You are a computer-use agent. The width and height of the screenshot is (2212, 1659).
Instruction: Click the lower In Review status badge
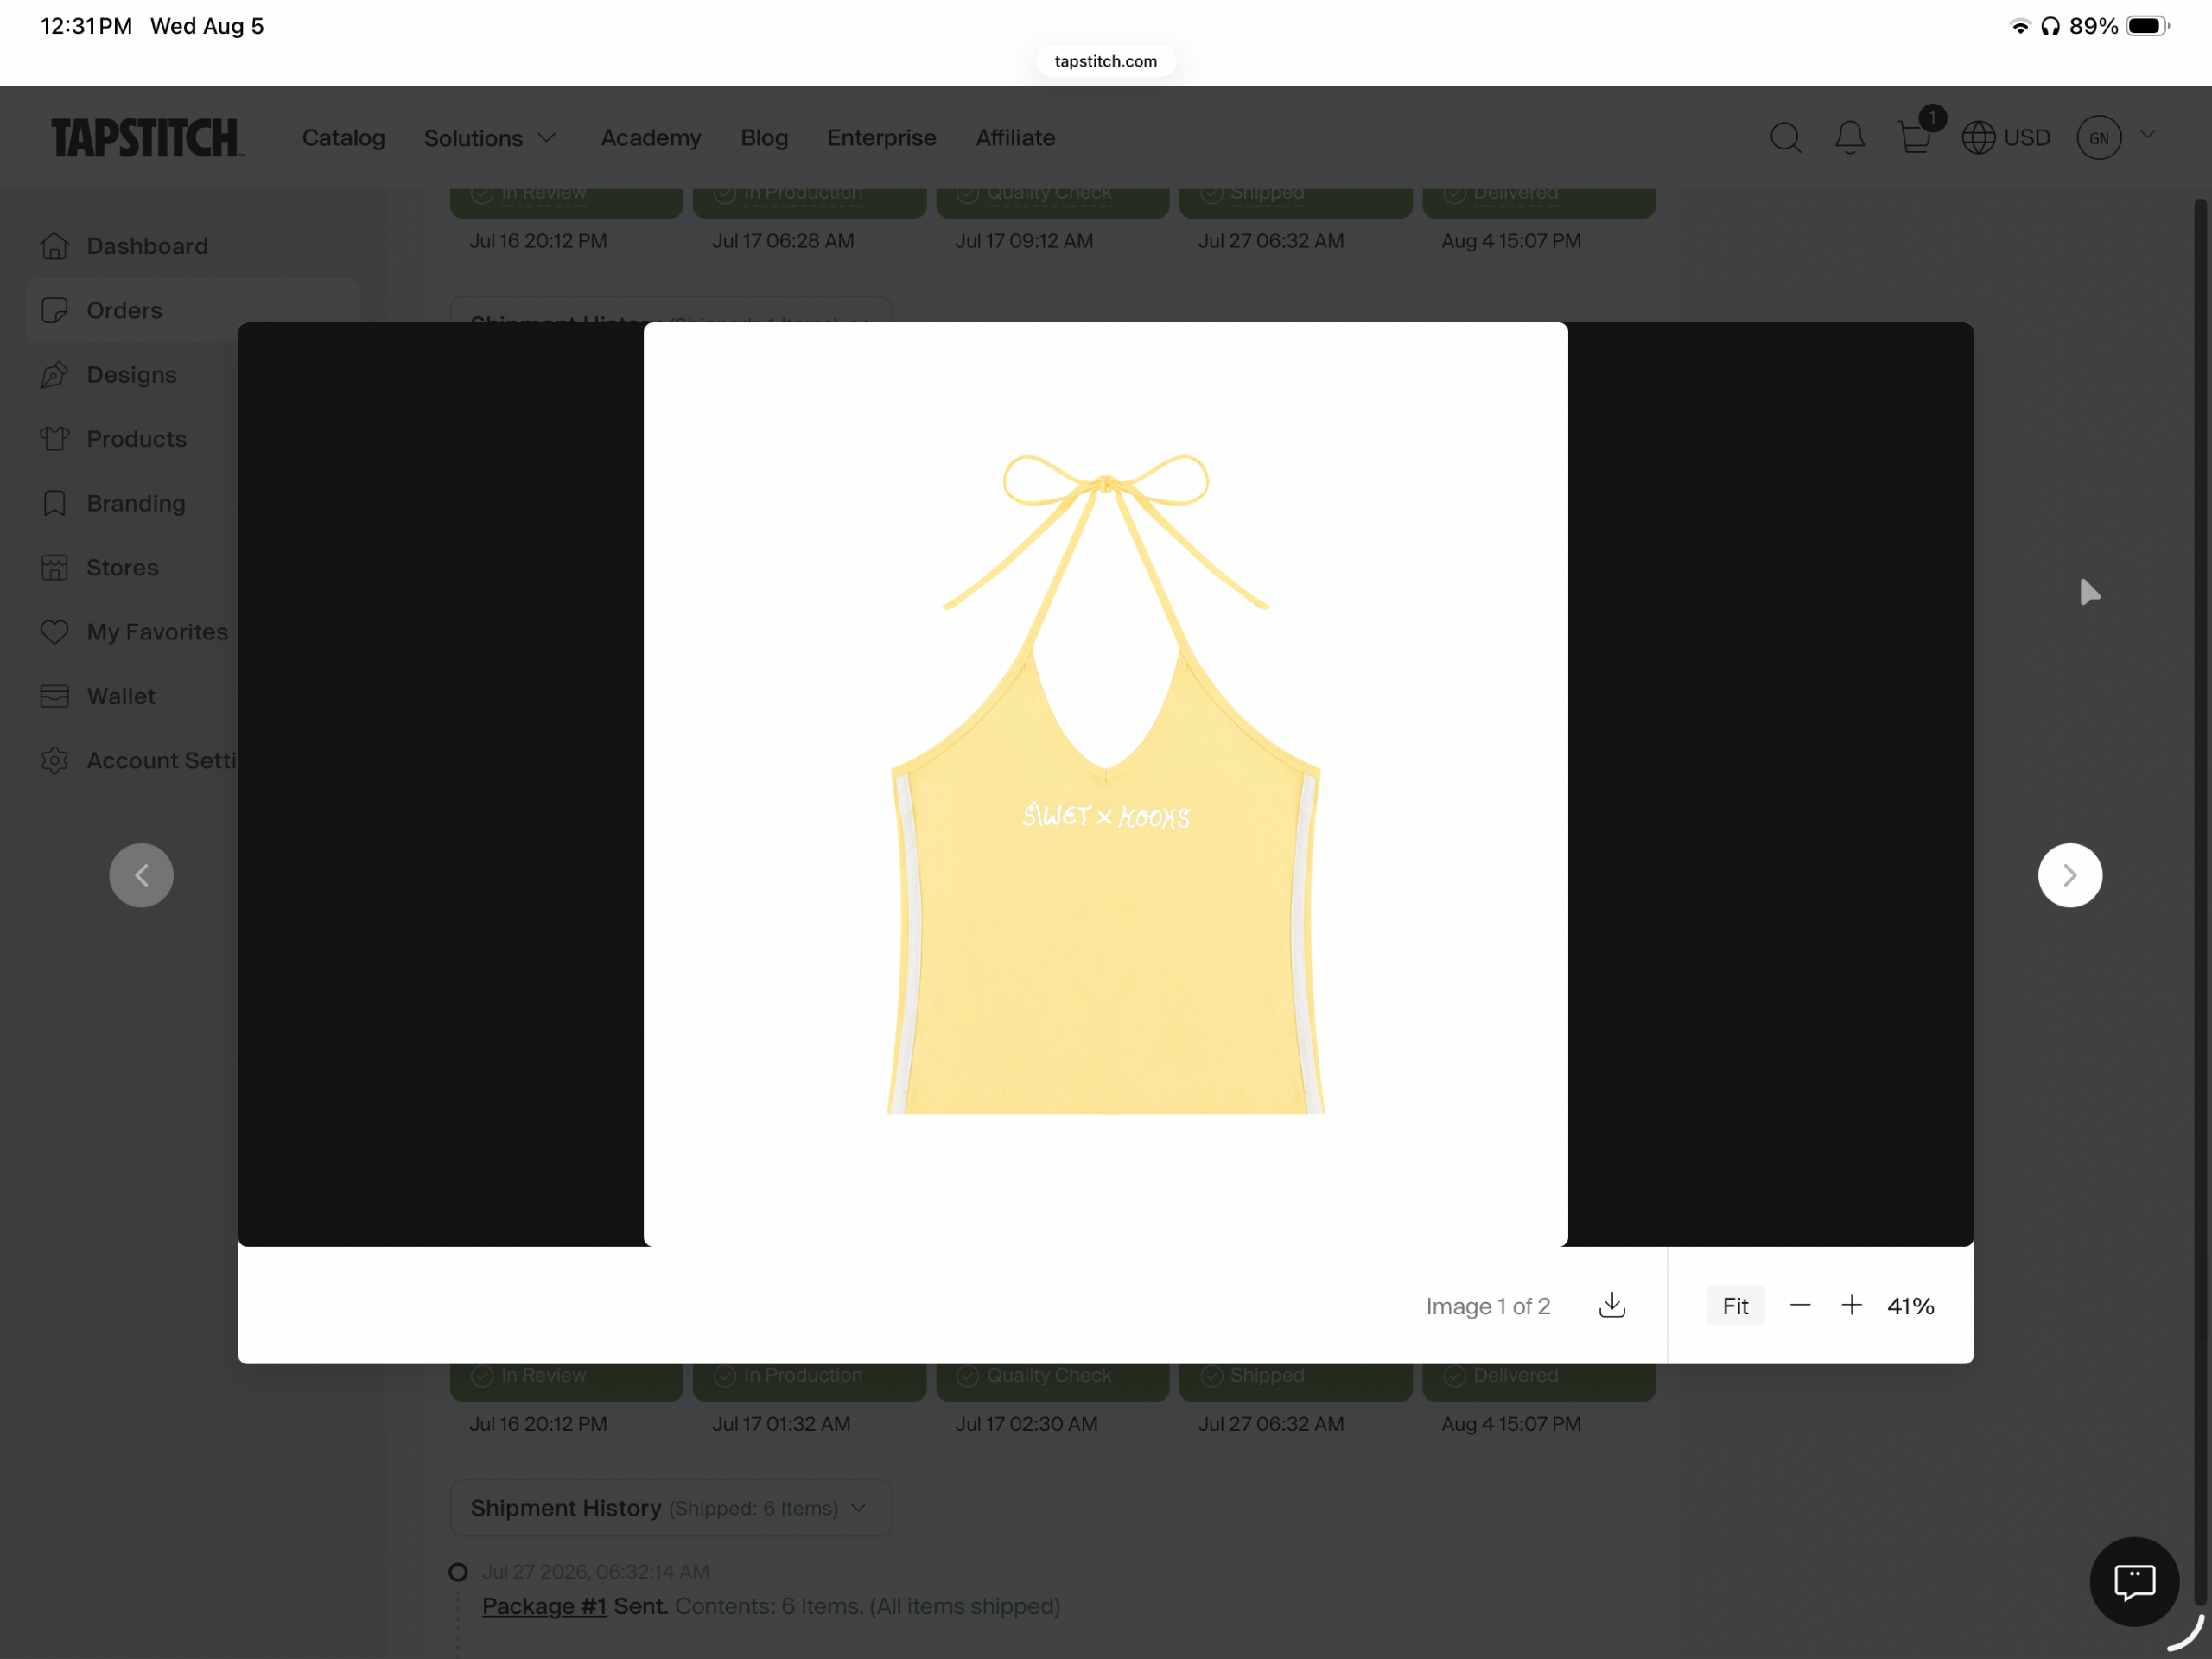point(566,1381)
